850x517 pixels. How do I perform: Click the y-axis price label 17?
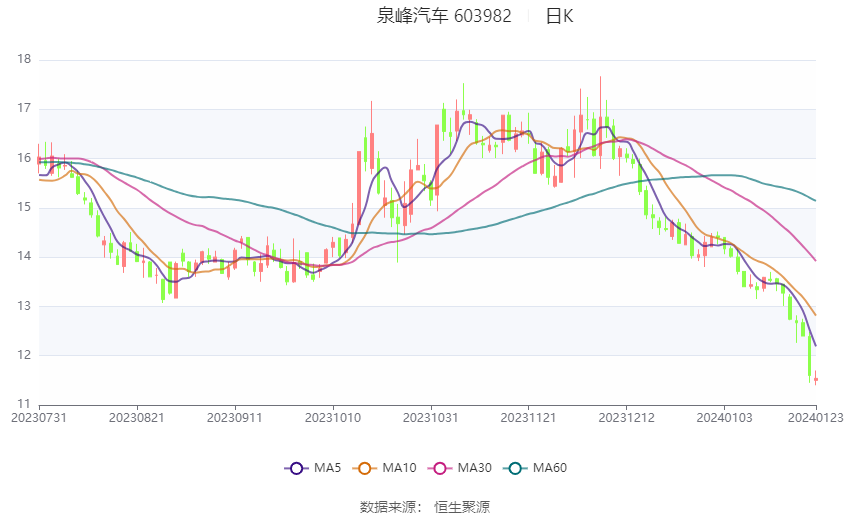pyautogui.click(x=24, y=108)
